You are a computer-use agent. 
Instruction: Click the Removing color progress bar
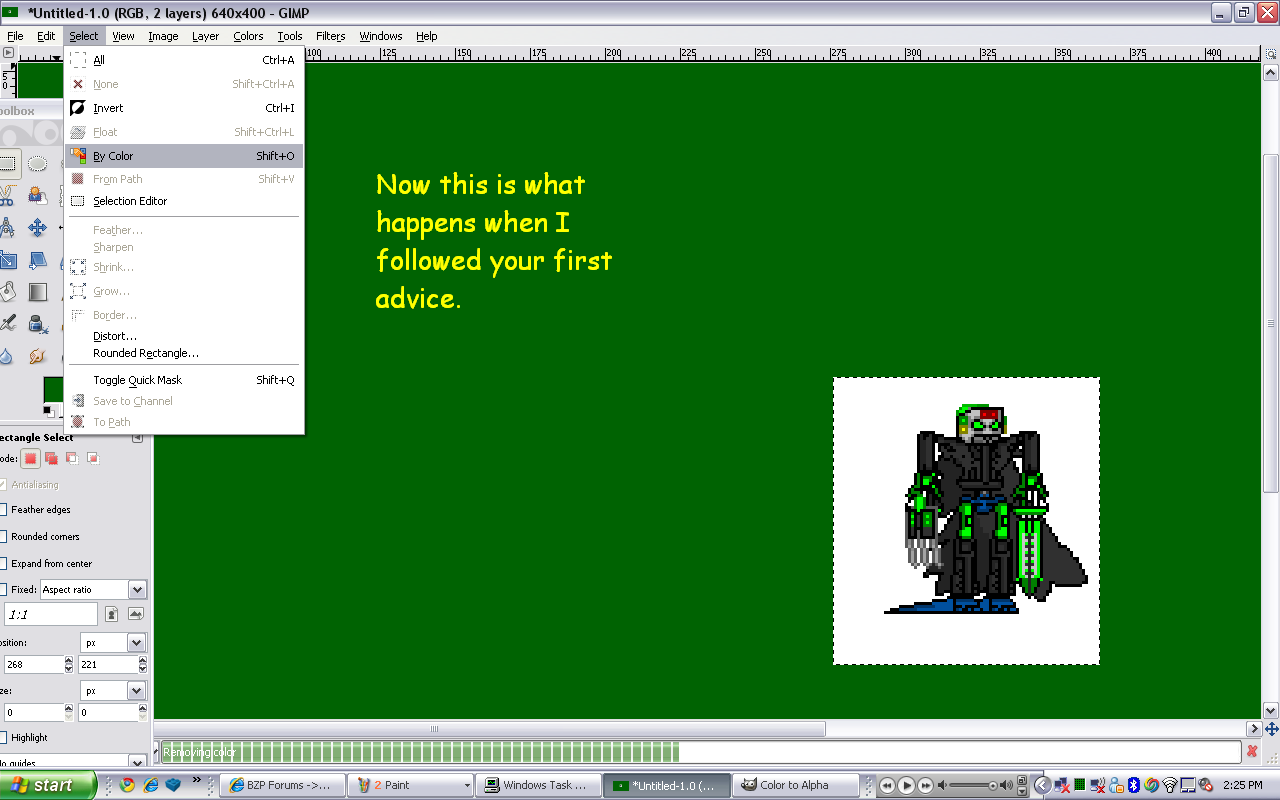(x=699, y=752)
